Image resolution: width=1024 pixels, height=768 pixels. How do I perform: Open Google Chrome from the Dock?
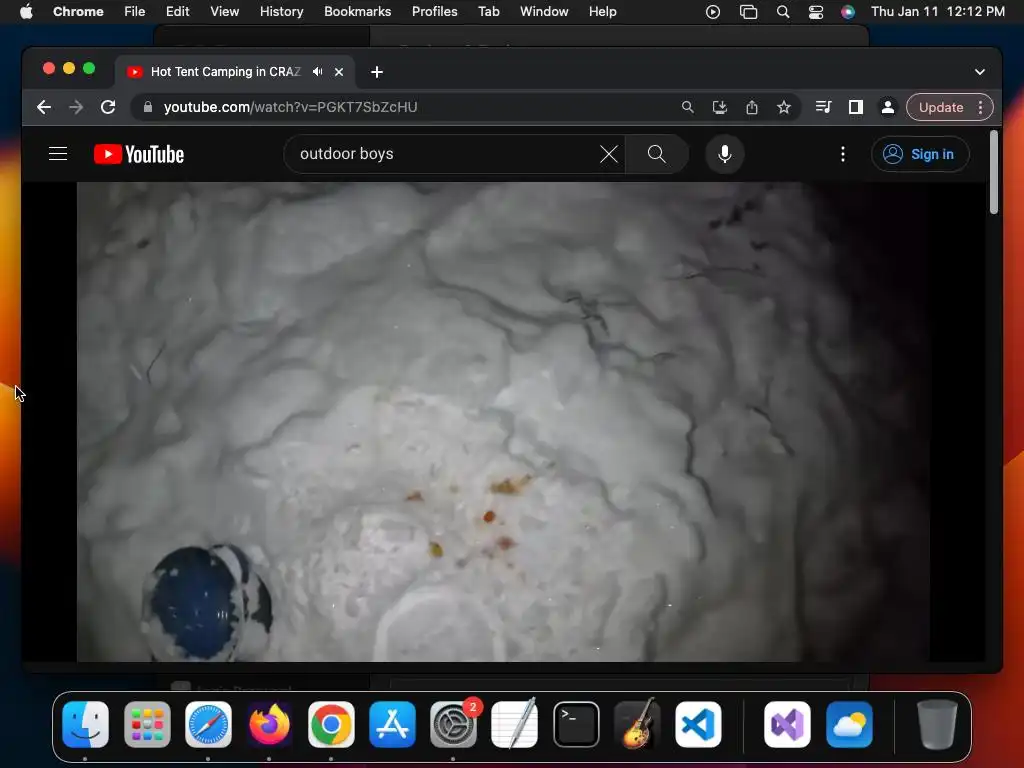pyautogui.click(x=331, y=724)
